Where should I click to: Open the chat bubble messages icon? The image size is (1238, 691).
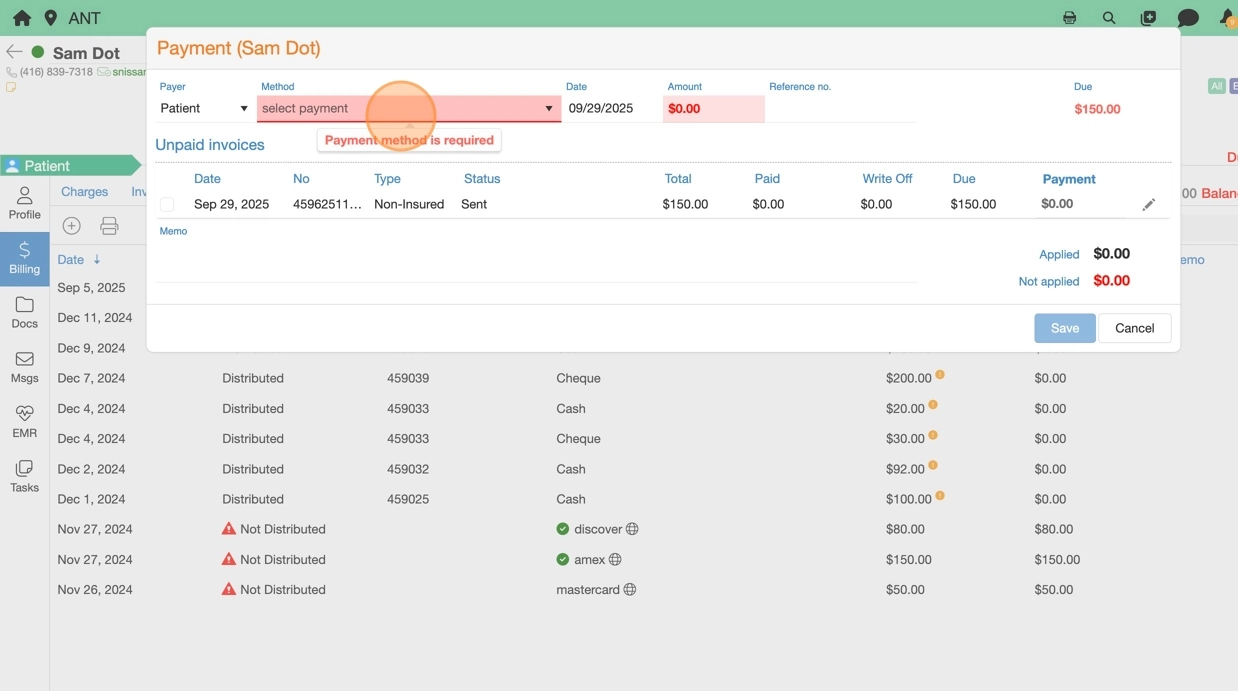(x=1188, y=18)
